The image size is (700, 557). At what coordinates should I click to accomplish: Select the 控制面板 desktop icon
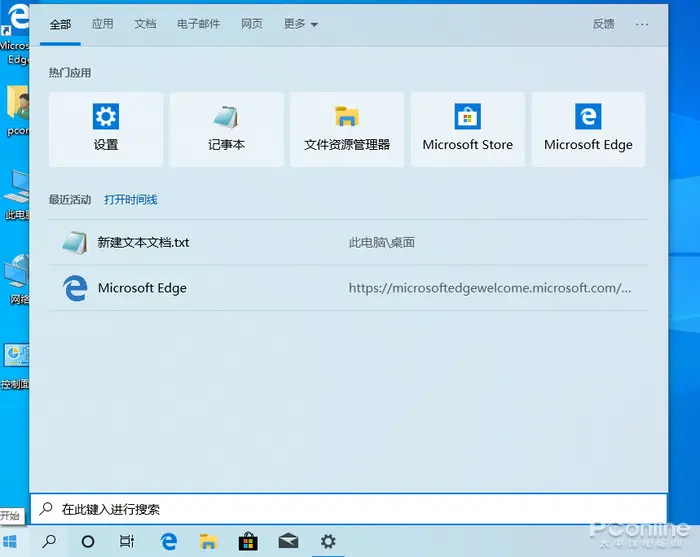coord(15,366)
